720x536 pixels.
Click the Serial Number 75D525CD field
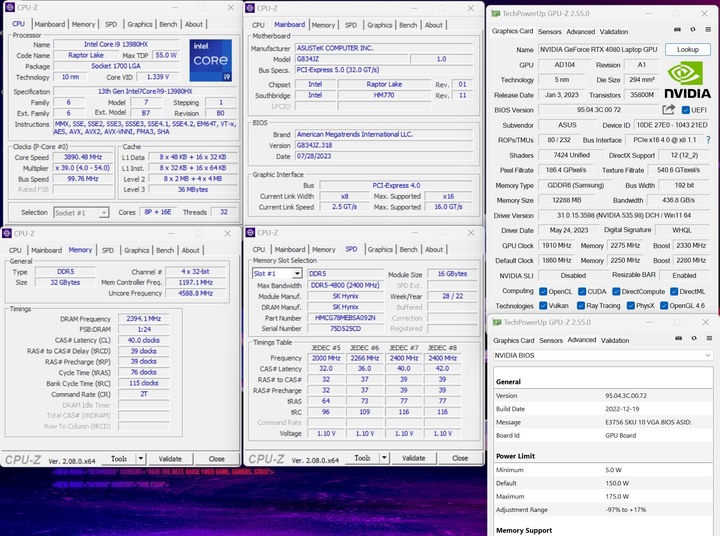[x=345, y=328]
